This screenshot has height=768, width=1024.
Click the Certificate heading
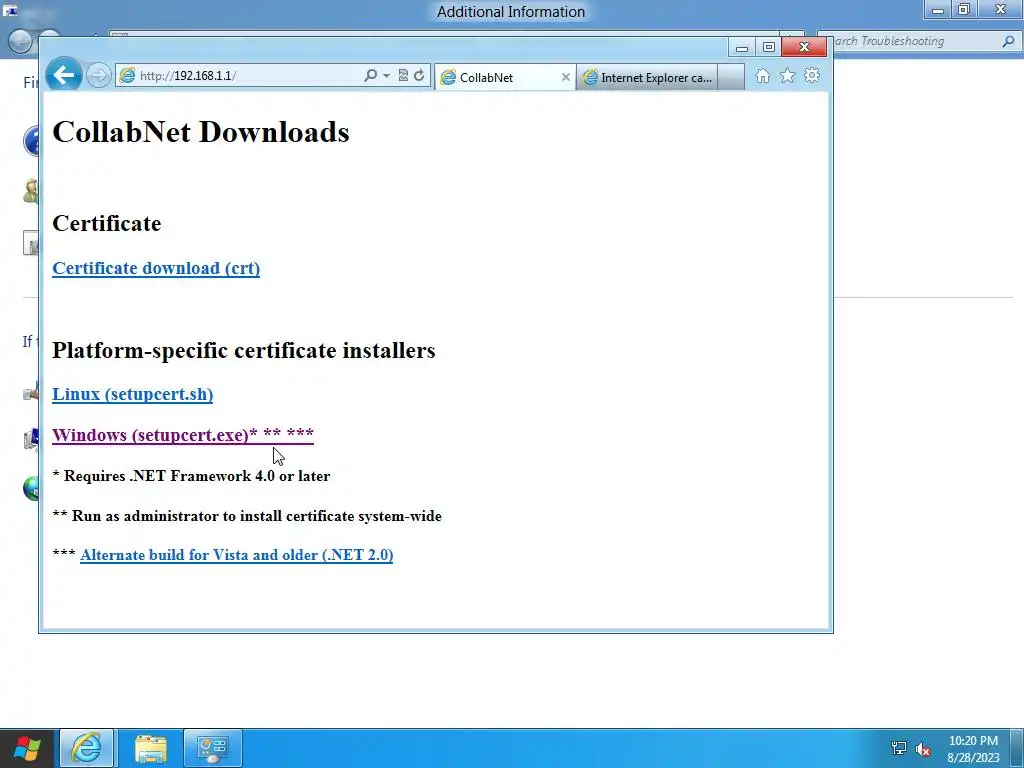[106, 223]
